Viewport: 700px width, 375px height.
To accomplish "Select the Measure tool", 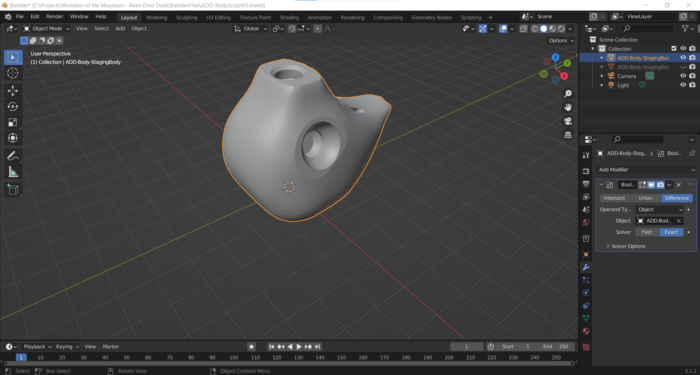I will coord(13,172).
